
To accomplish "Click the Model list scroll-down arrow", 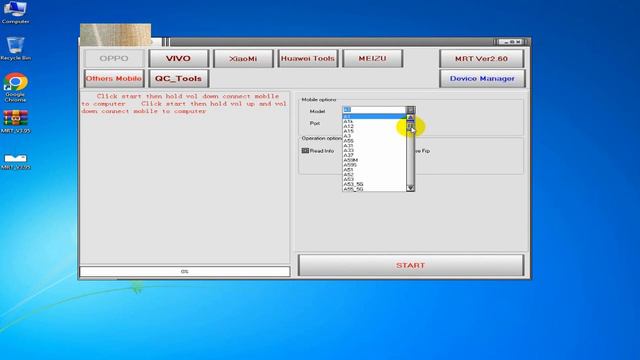I will point(410,188).
